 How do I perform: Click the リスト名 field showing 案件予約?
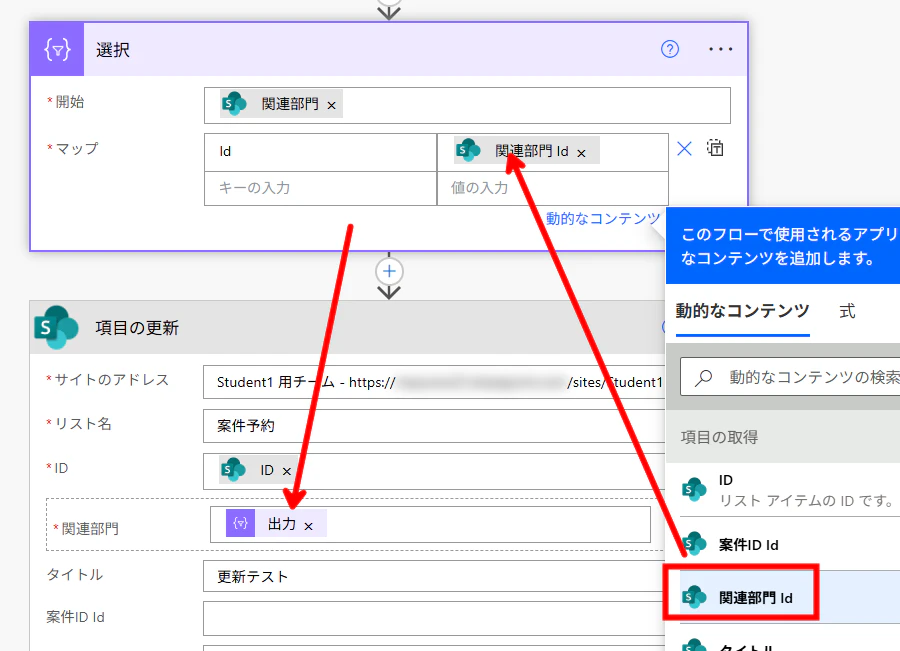coord(434,425)
